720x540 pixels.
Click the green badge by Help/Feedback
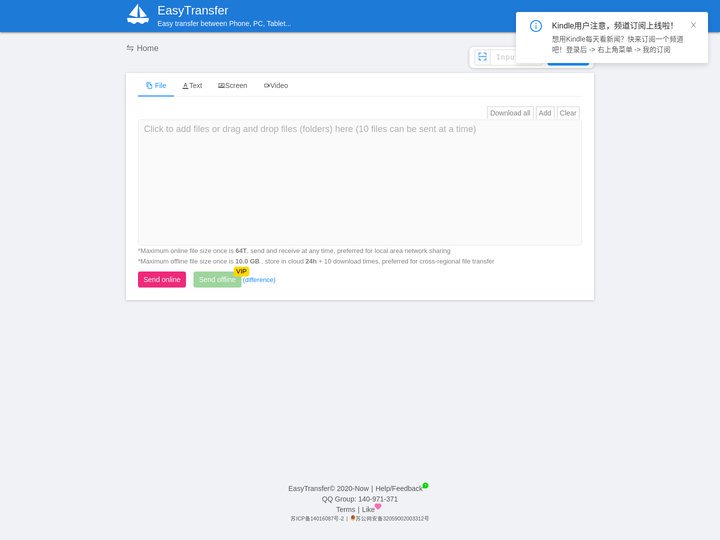tap(425, 485)
